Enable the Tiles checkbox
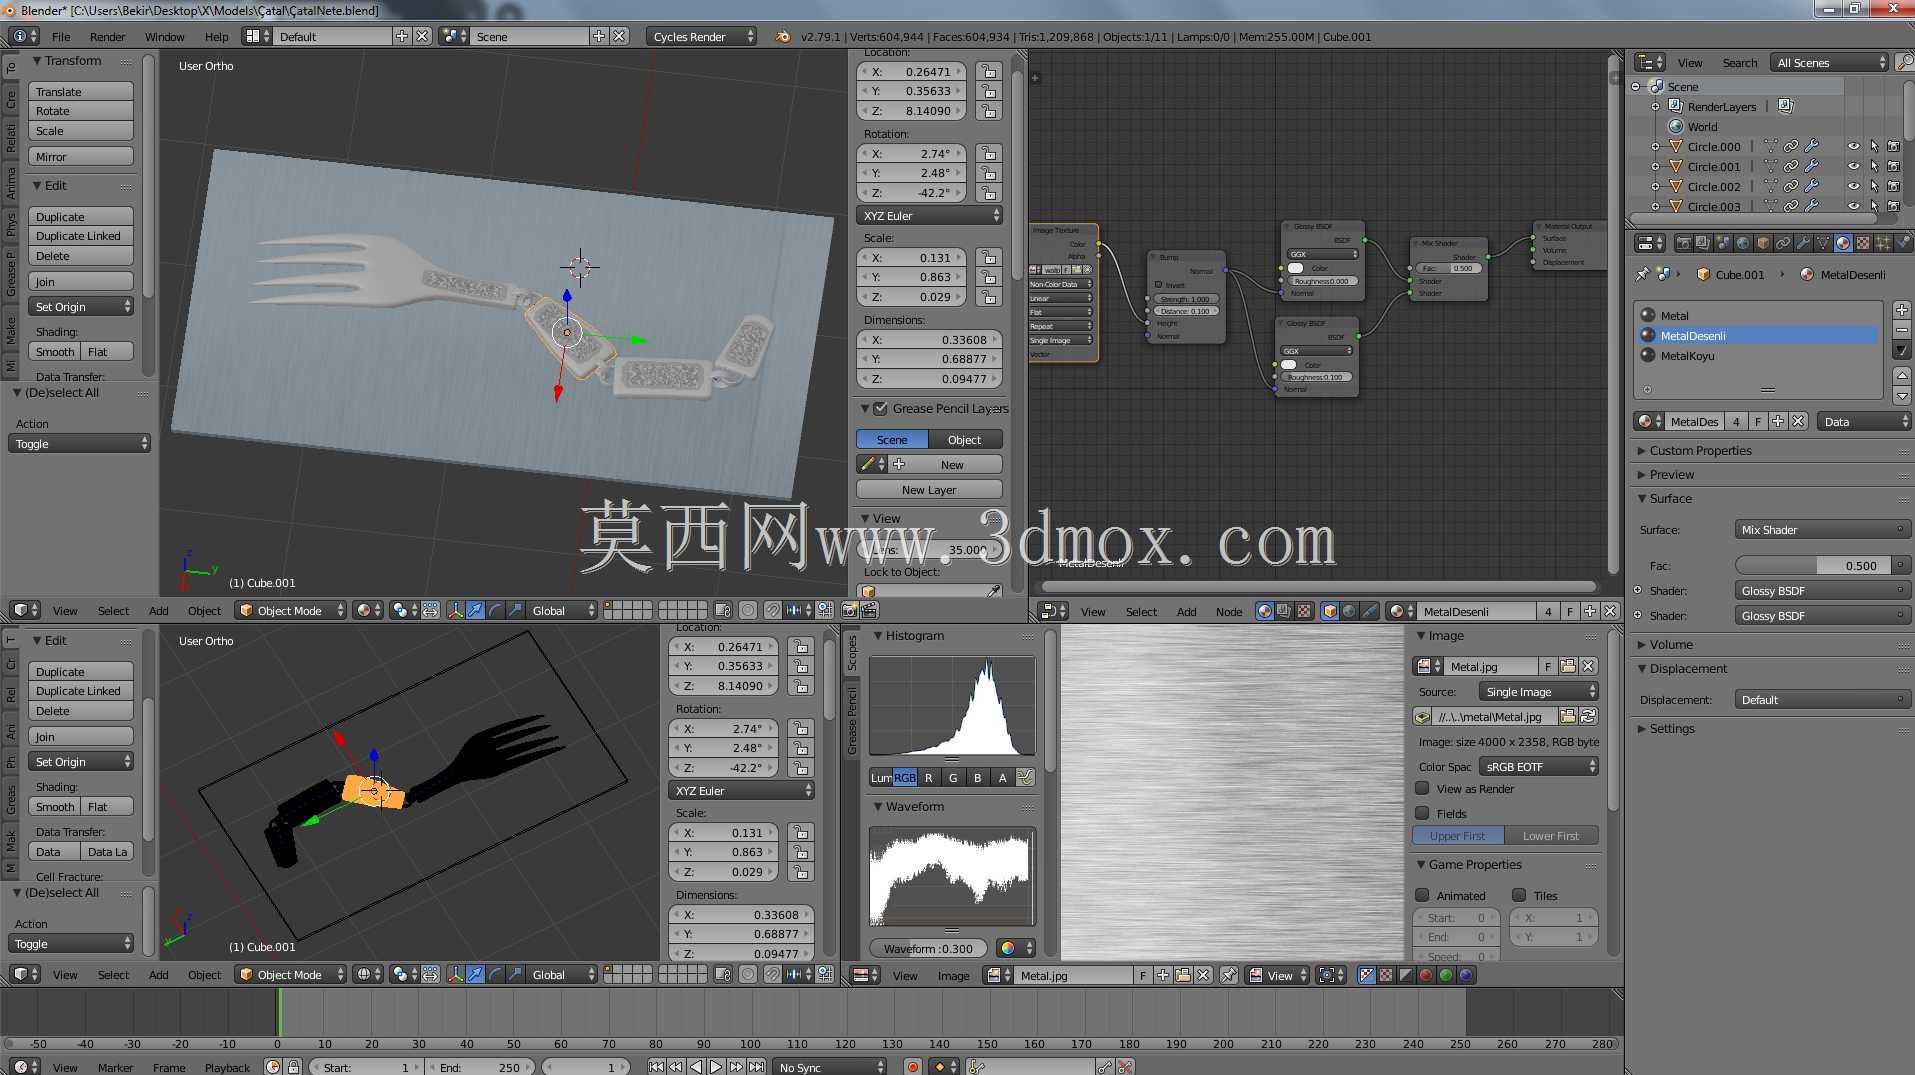1915x1075 pixels. click(1519, 895)
